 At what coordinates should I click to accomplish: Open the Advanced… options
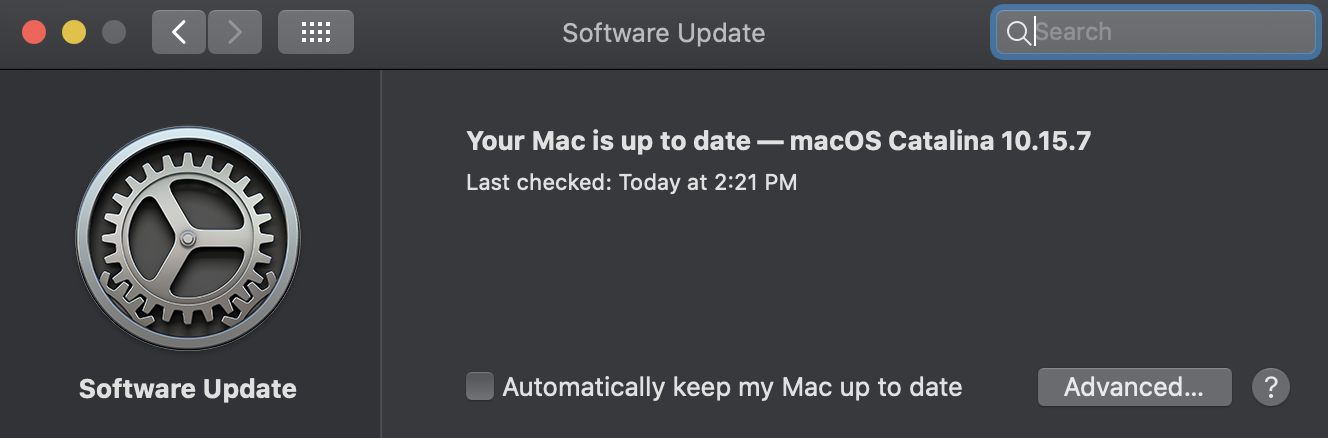(1134, 387)
